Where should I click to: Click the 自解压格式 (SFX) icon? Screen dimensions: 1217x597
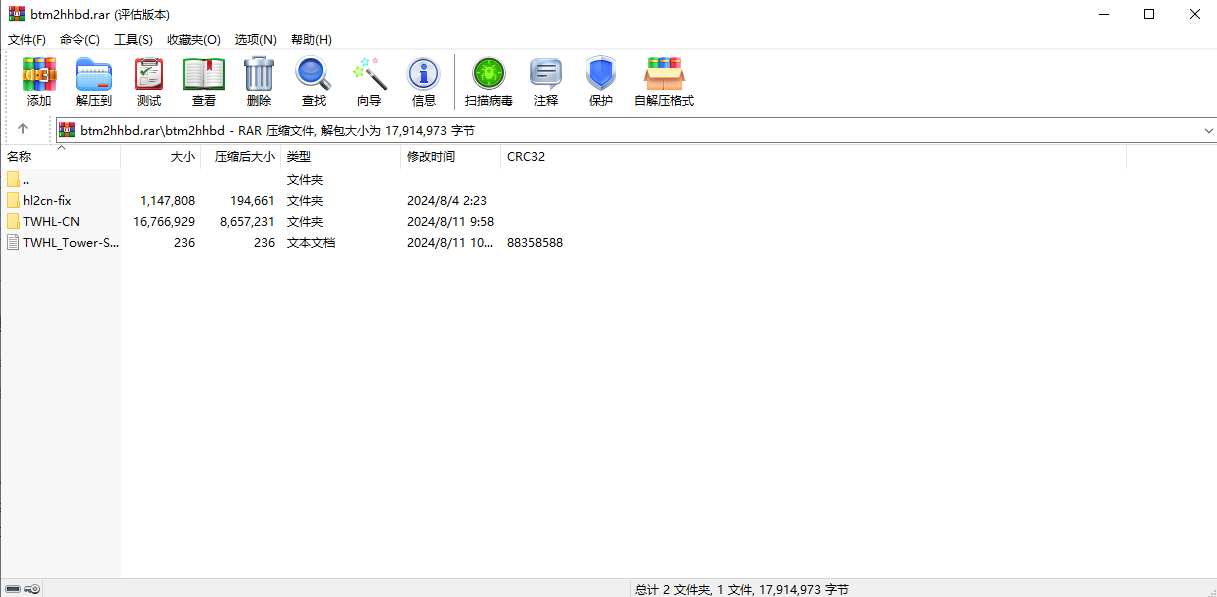click(664, 75)
